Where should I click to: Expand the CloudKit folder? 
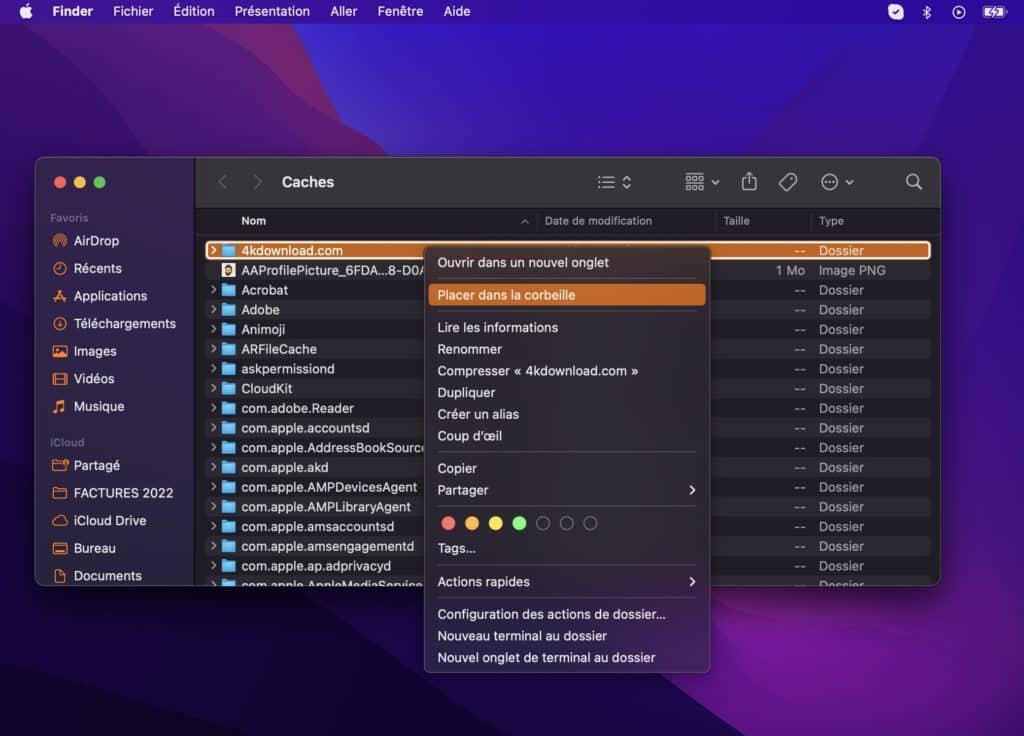(x=213, y=388)
